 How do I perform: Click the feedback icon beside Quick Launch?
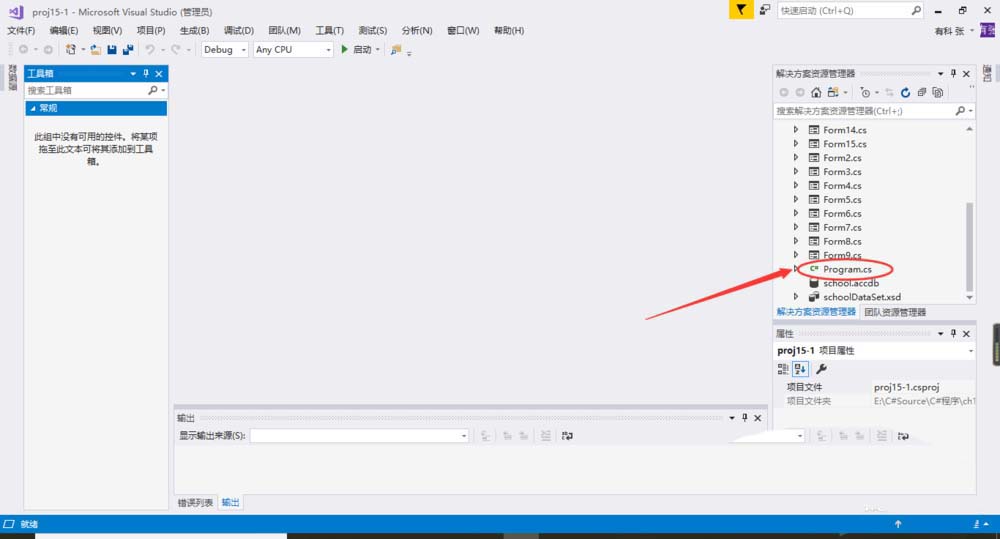point(765,10)
